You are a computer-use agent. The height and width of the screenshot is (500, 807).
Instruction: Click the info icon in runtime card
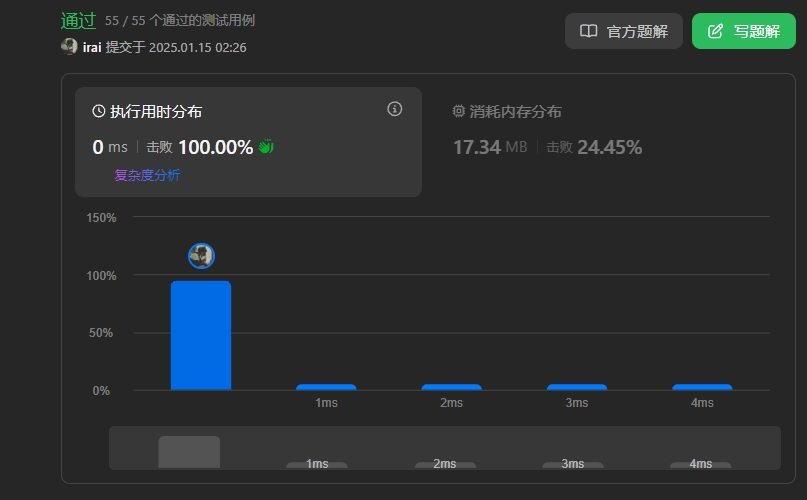[395, 109]
